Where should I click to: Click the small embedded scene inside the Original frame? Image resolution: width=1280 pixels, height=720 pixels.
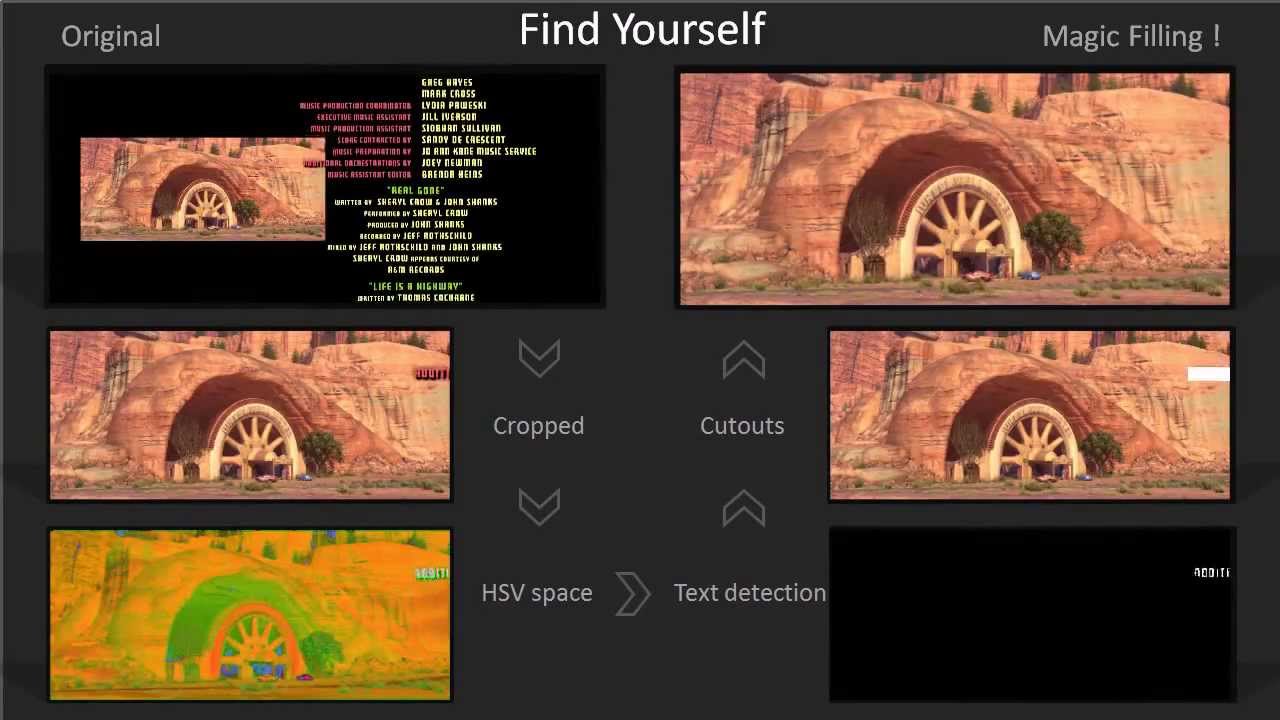pos(203,189)
